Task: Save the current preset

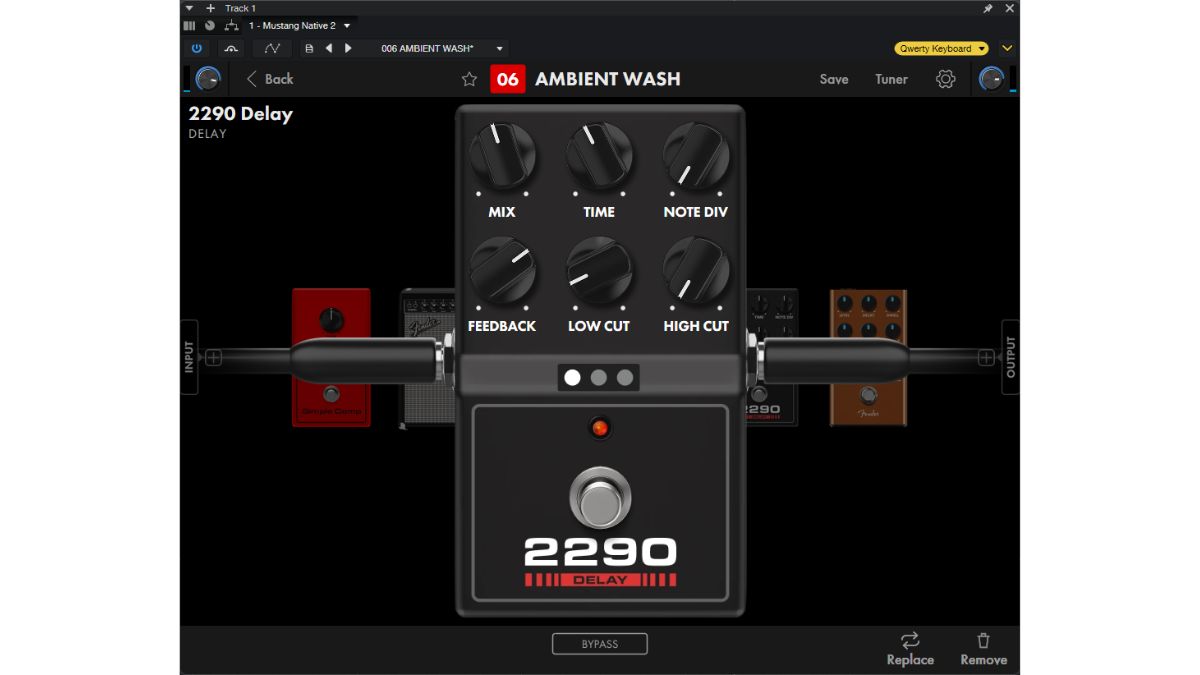Action: pos(833,79)
